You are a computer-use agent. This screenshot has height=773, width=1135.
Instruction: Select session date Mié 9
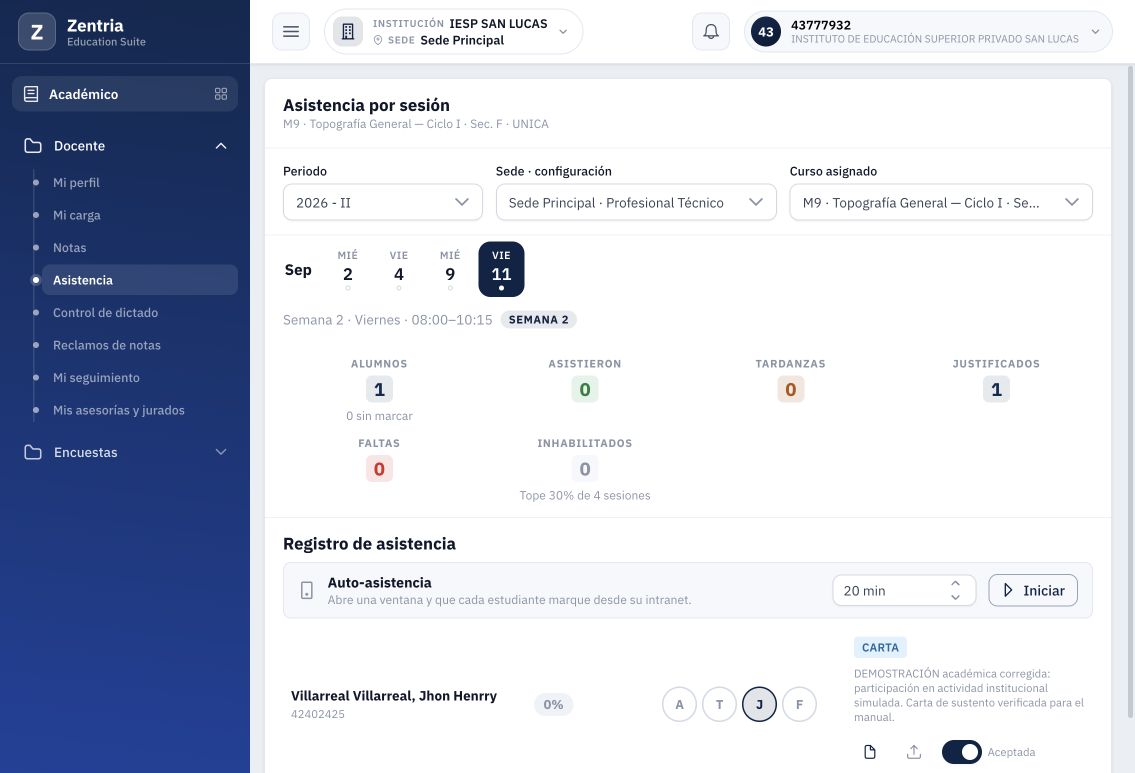(x=450, y=269)
